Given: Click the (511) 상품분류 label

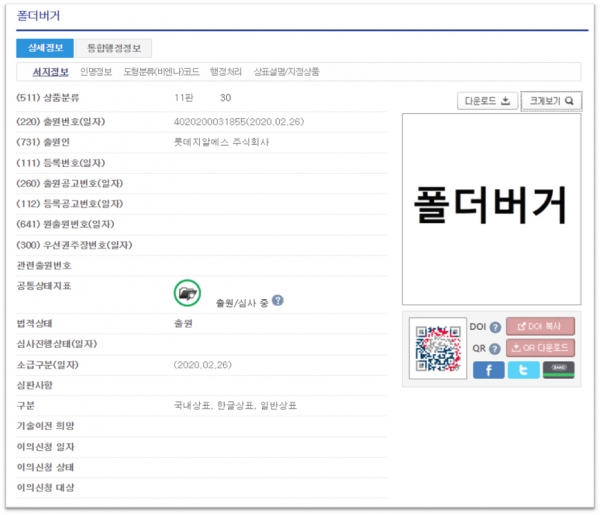Looking at the screenshot, I should pos(47,98).
